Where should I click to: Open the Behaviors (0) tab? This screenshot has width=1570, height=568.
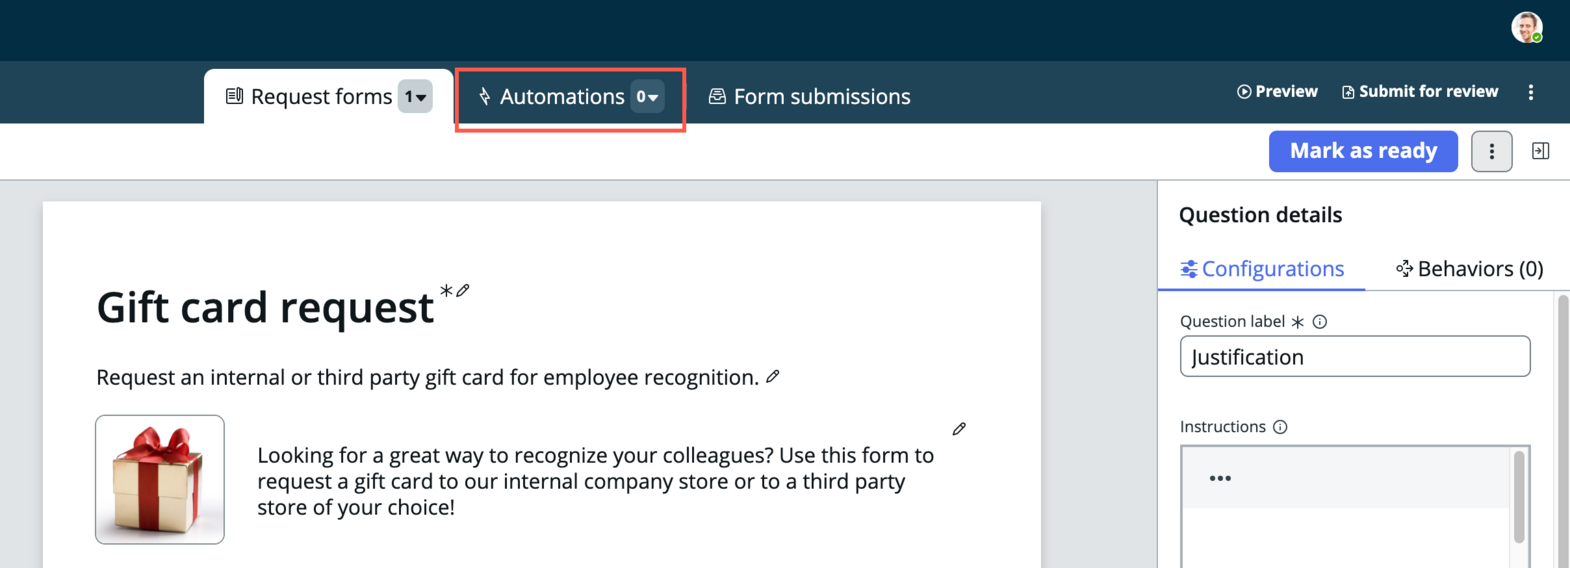pos(1469,269)
